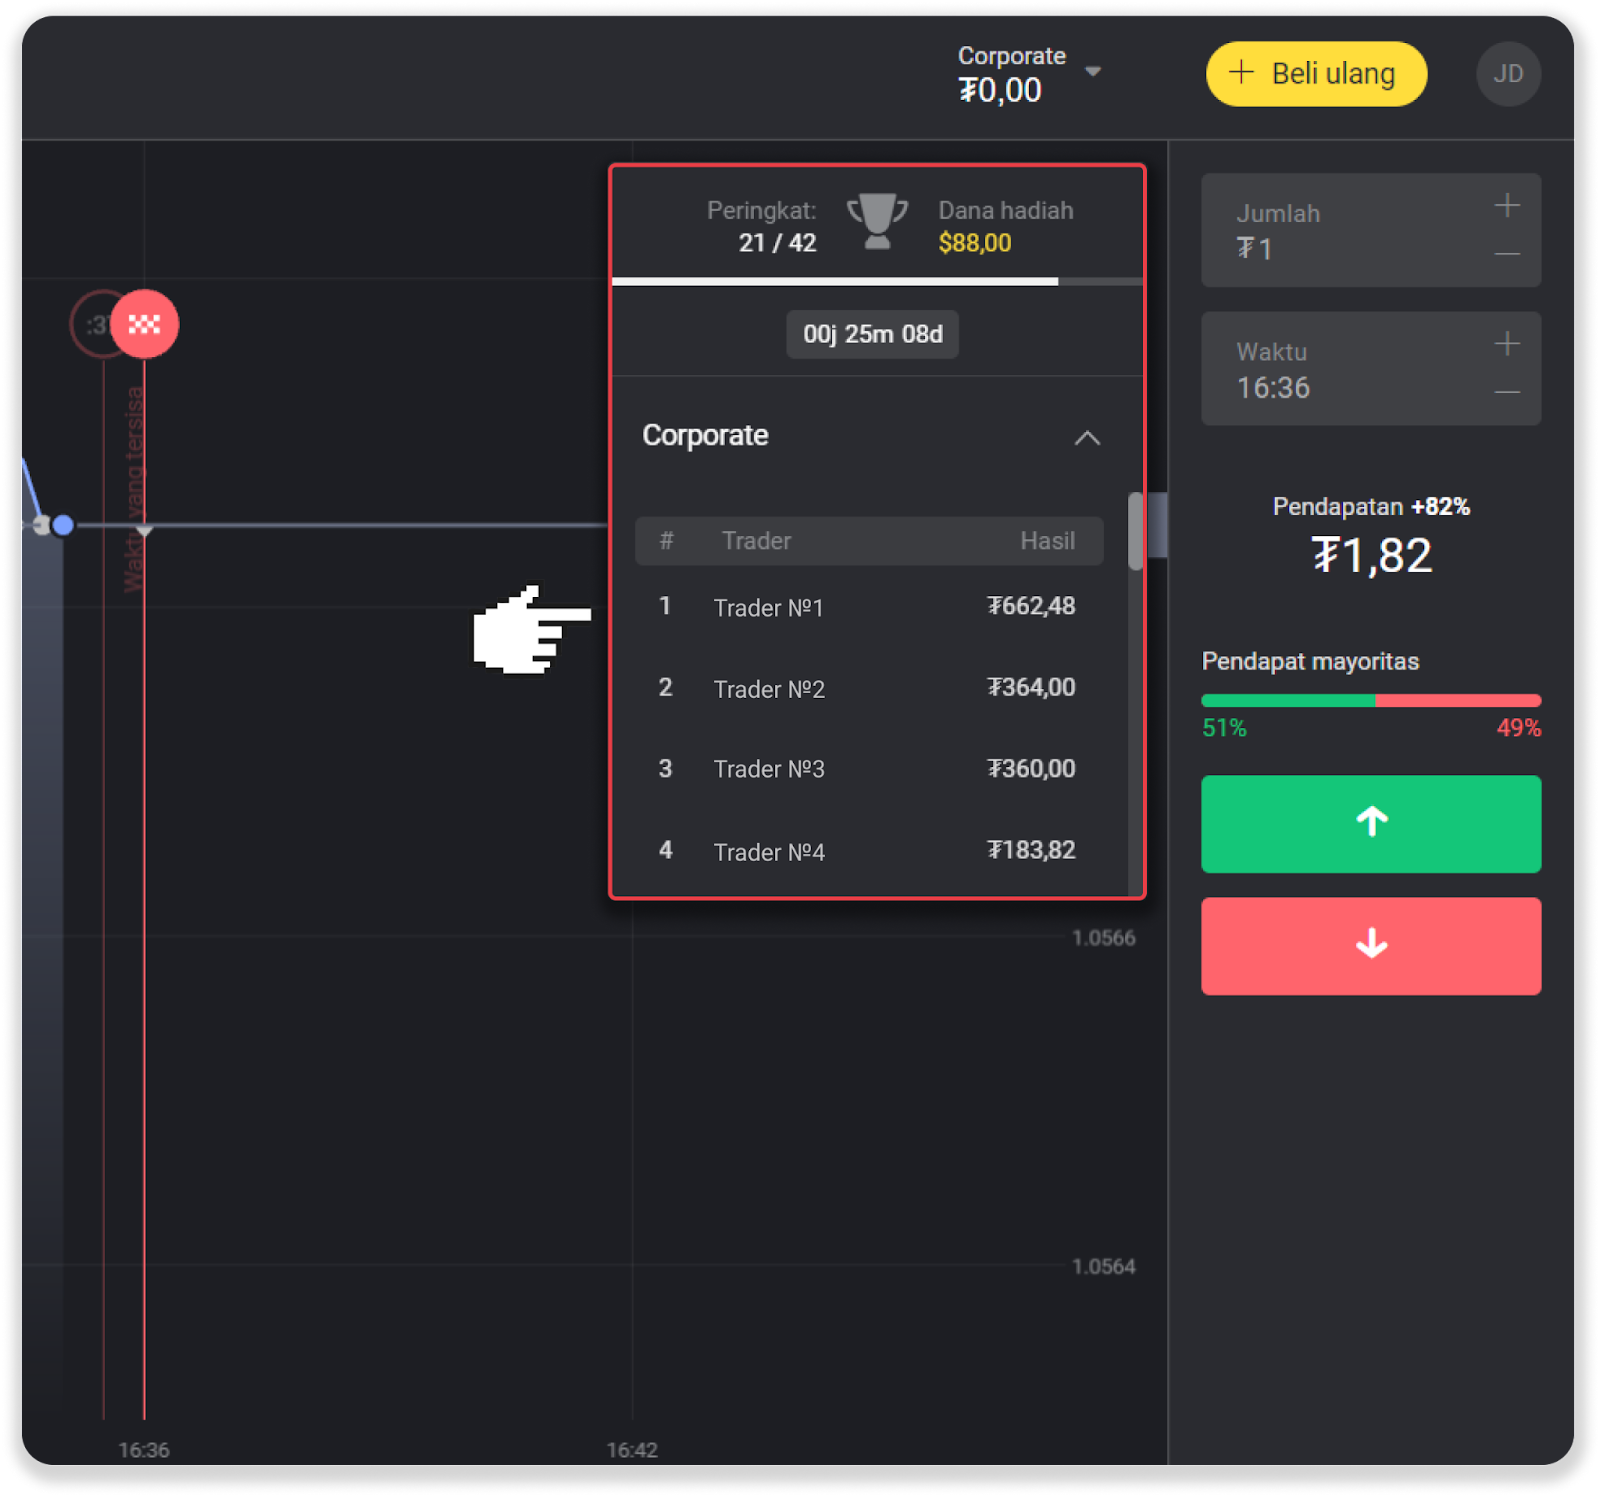The height and width of the screenshot is (1497, 1600).
Task: Open the Corporate account dropdown arrow
Action: click(1093, 71)
